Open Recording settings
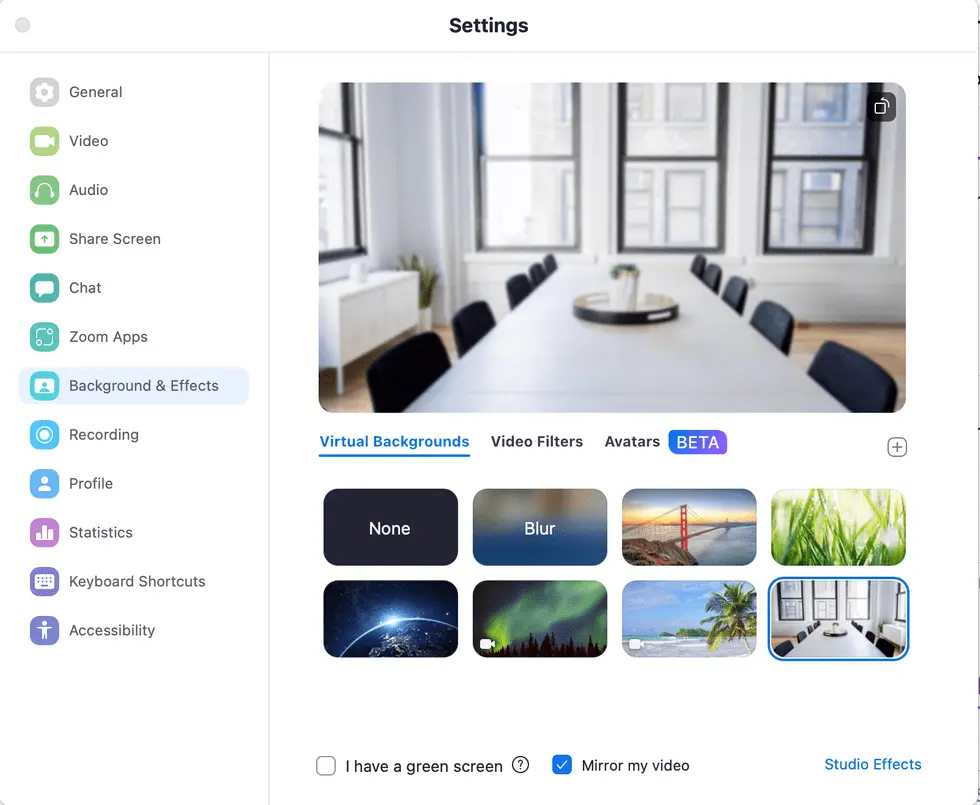This screenshot has height=805, width=980. [x=103, y=434]
